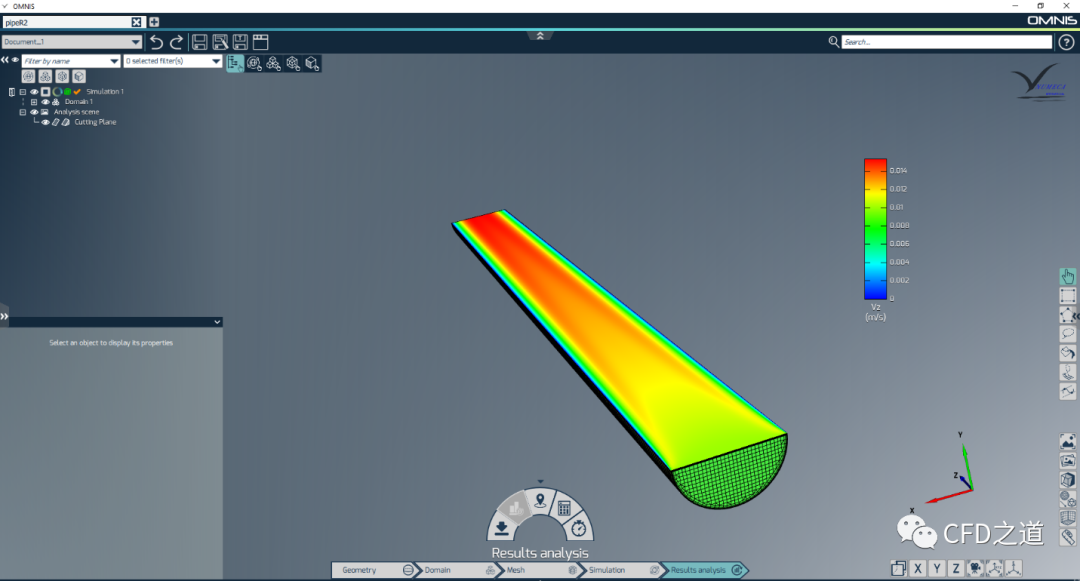Image resolution: width=1080 pixels, height=581 pixels.
Task: Open the Filter by name dropdown
Action: point(71,61)
